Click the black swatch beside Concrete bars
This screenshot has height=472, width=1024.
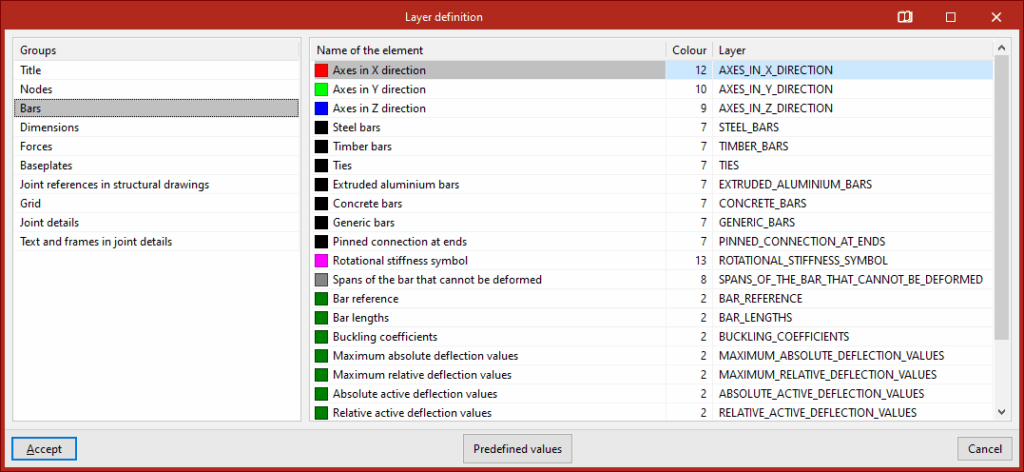[321, 204]
